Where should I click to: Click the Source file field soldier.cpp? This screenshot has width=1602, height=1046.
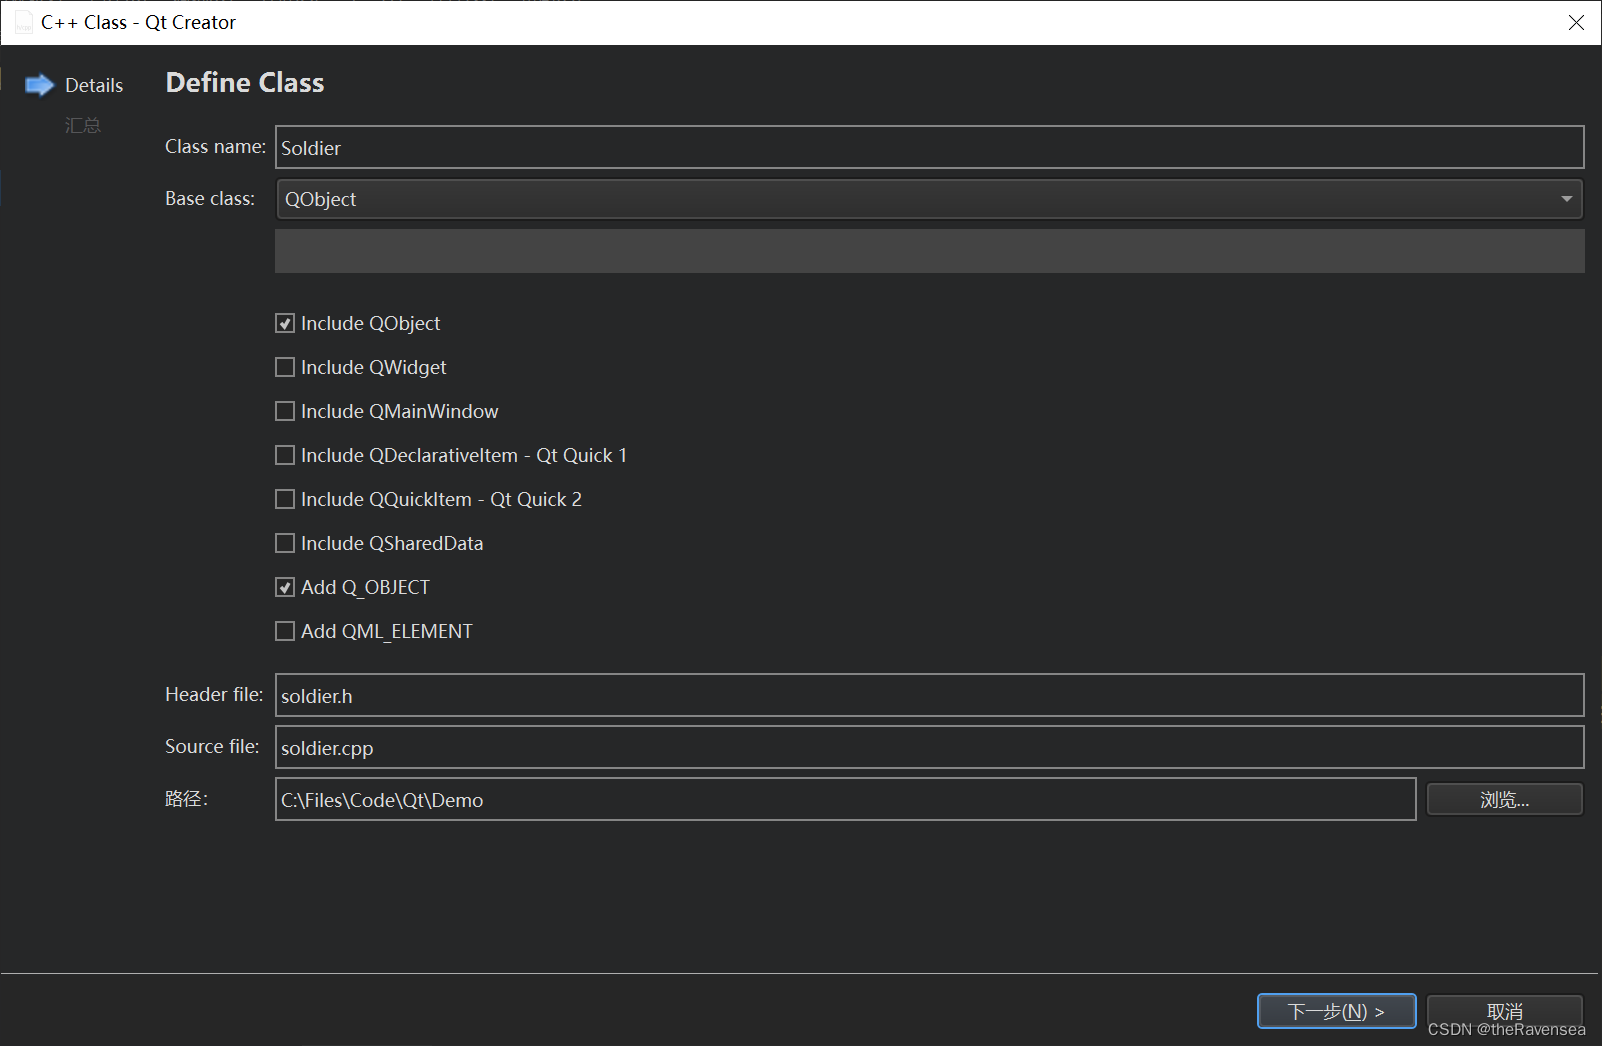click(x=929, y=747)
